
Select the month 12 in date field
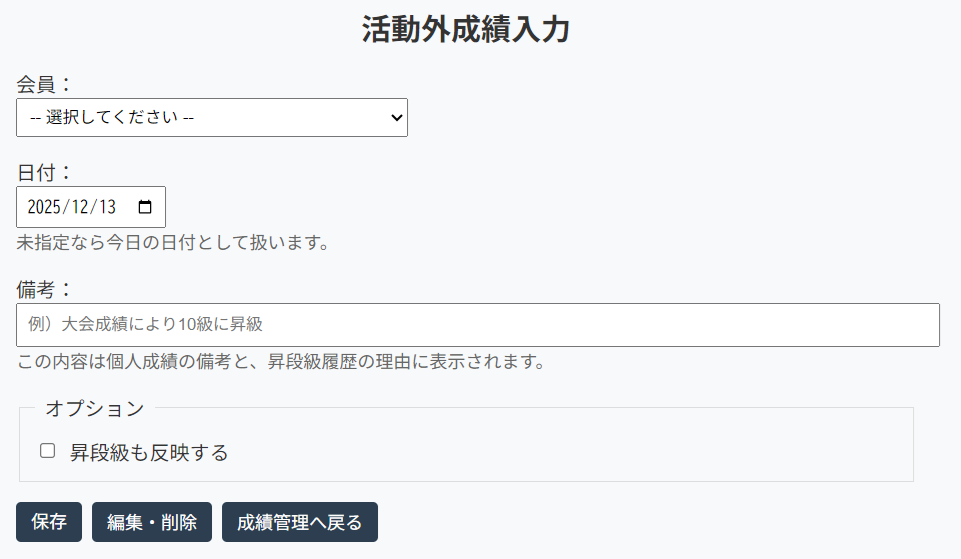pos(79,207)
